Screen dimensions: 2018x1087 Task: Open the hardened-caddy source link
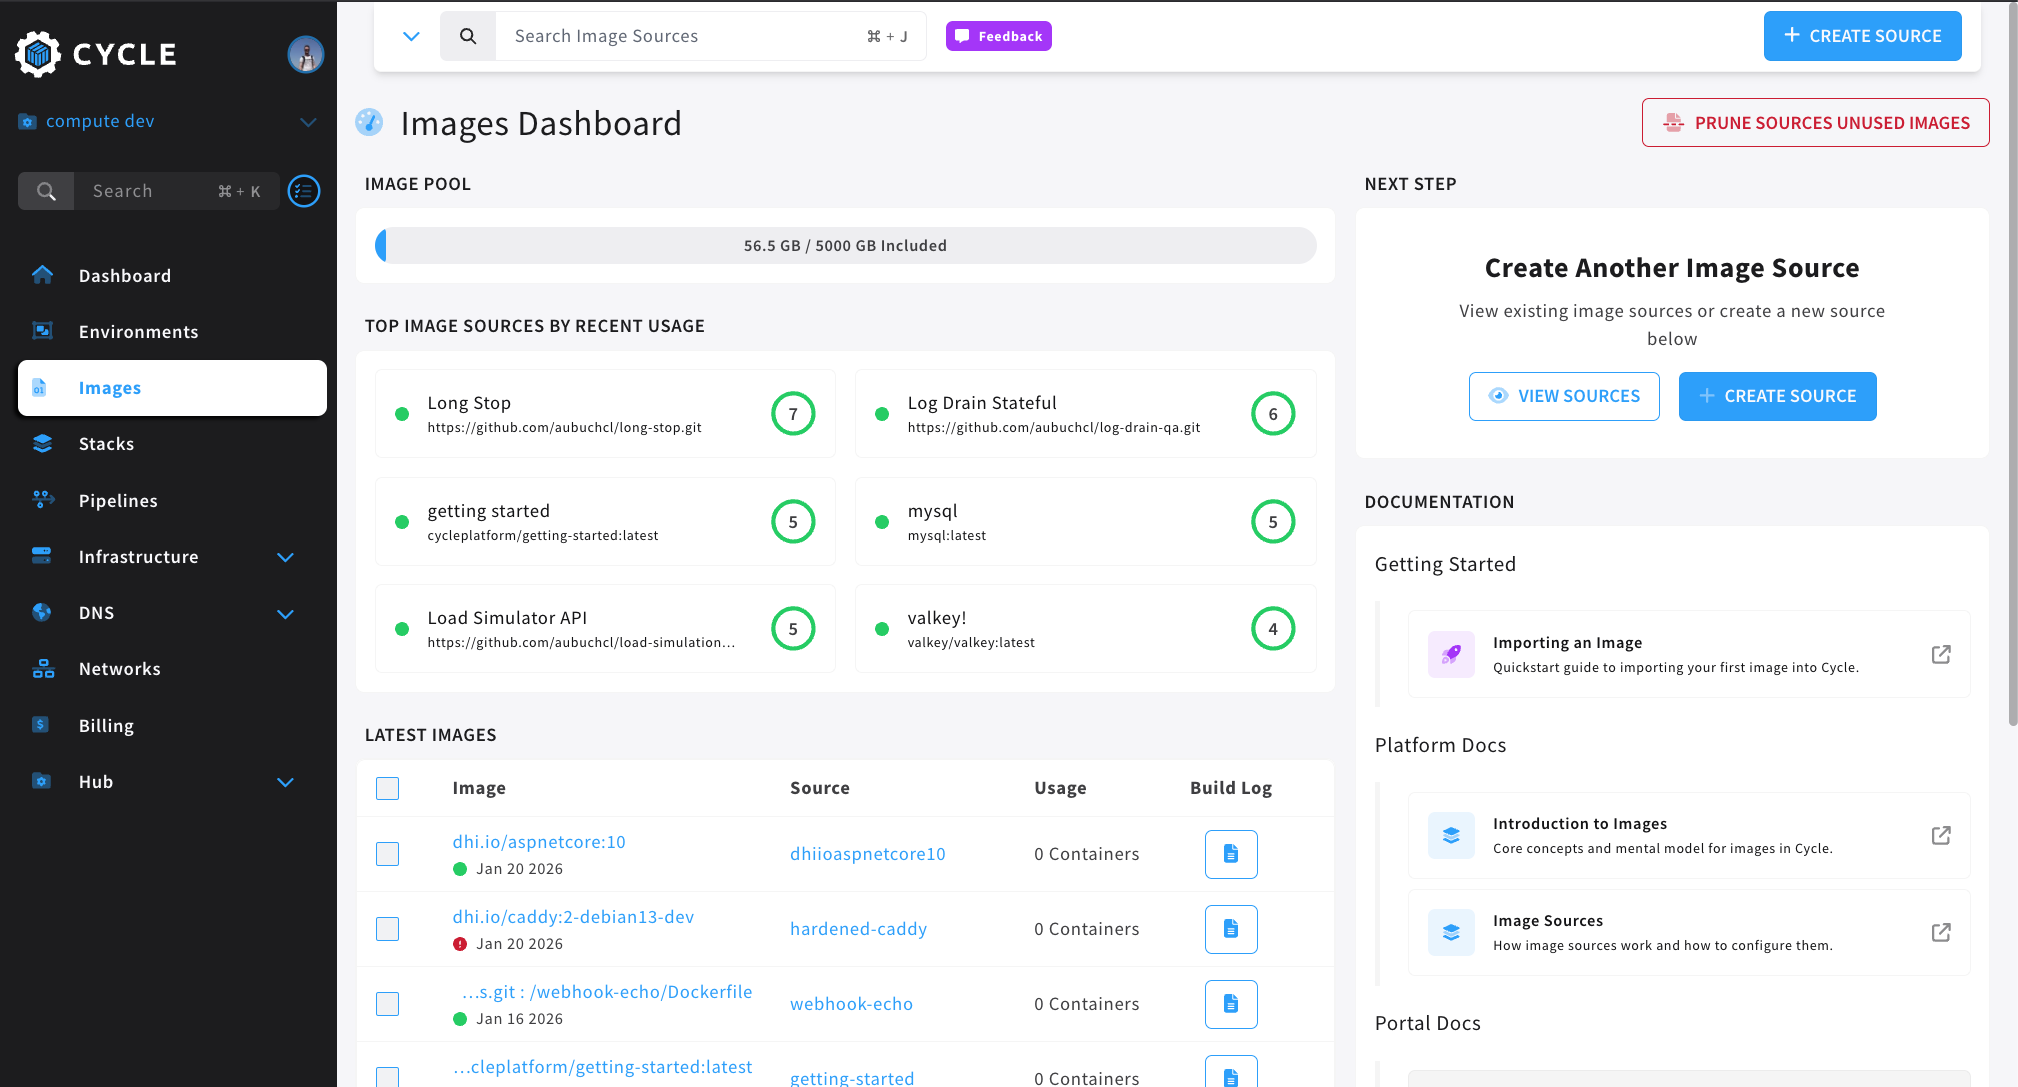[x=858, y=929]
